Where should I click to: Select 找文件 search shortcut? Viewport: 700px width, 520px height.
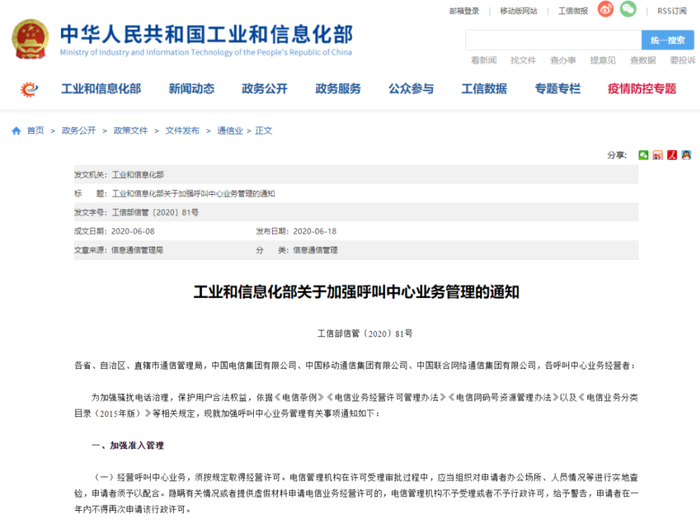(x=524, y=60)
